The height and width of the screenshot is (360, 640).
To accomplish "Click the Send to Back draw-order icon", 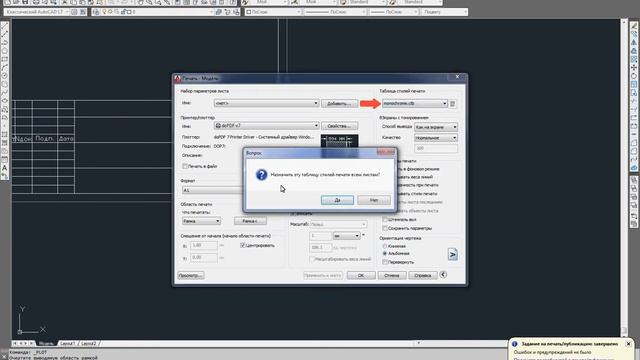I will point(634,189).
